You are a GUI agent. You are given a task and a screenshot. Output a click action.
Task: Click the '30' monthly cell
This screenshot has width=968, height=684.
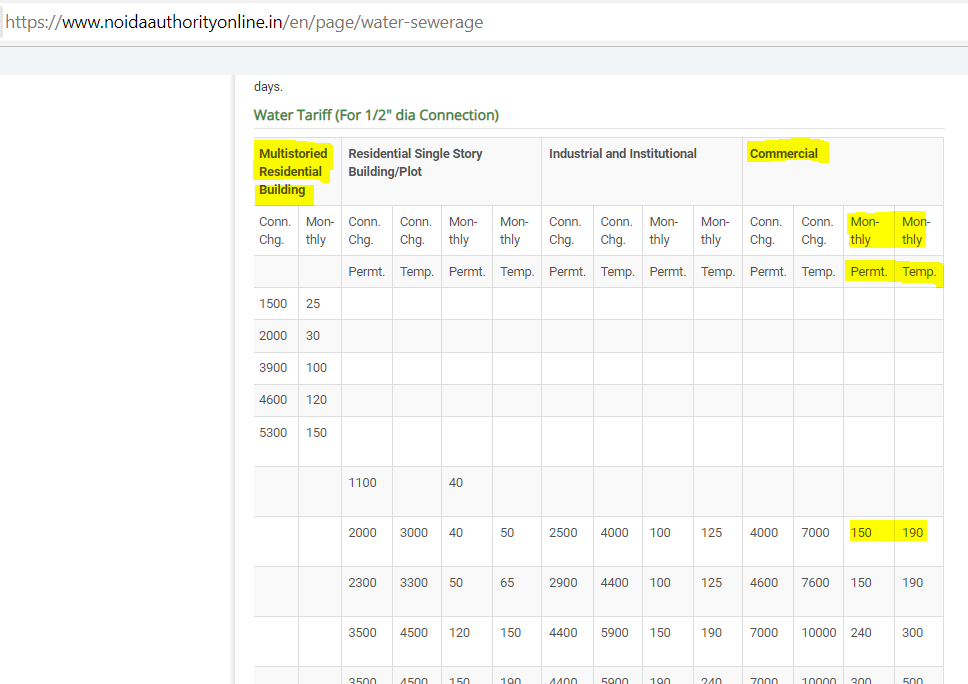pyautogui.click(x=320, y=336)
